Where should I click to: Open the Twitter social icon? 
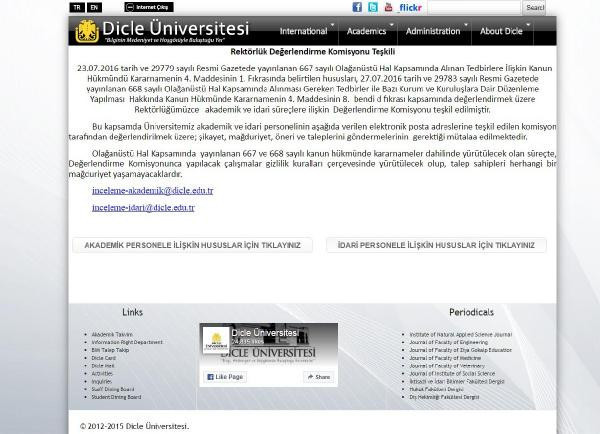tap(373, 7)
